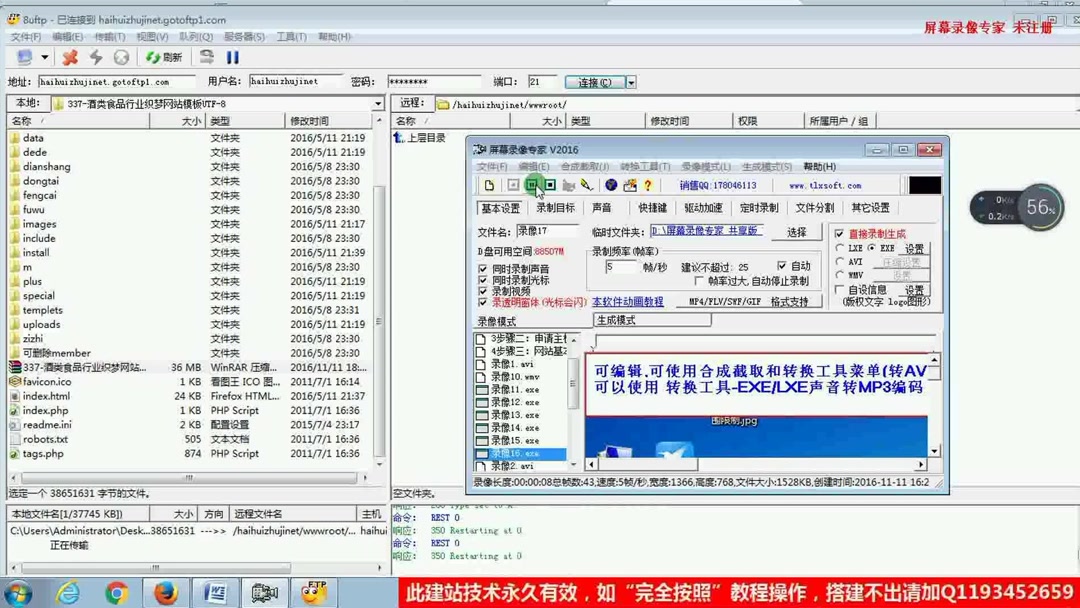Select the pen annotation icon in the recorder toolbar
The width and height of the screenshot is (1080, 608).
(588, 186)
